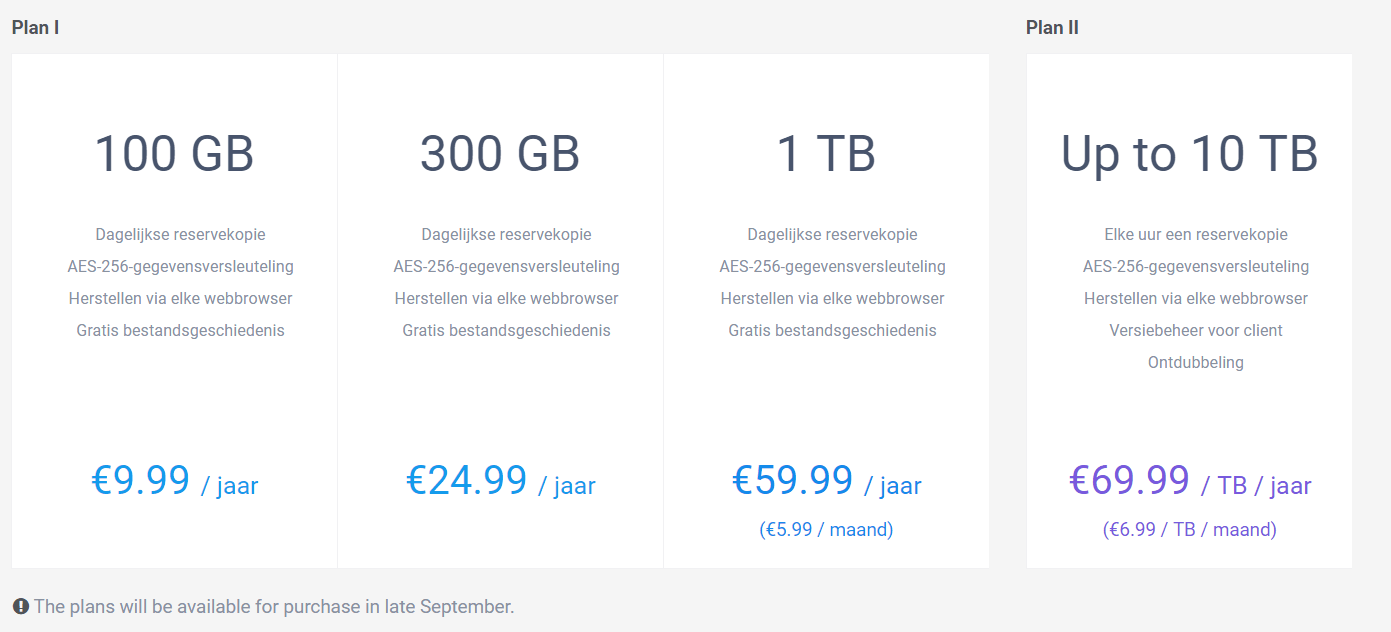1391x632 pixels.
Task: Choose the Up to 10 TB plan
Action: point(1189,154)
